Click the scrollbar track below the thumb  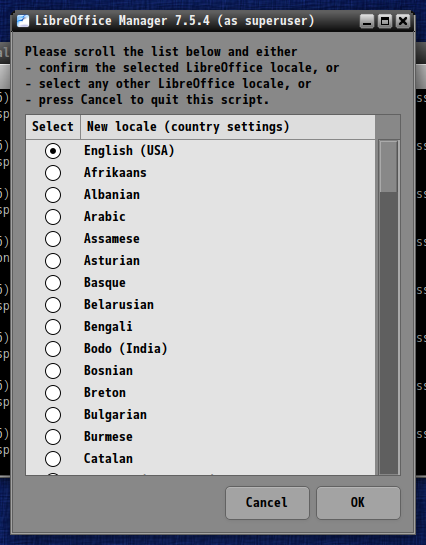tap(388, 333)
